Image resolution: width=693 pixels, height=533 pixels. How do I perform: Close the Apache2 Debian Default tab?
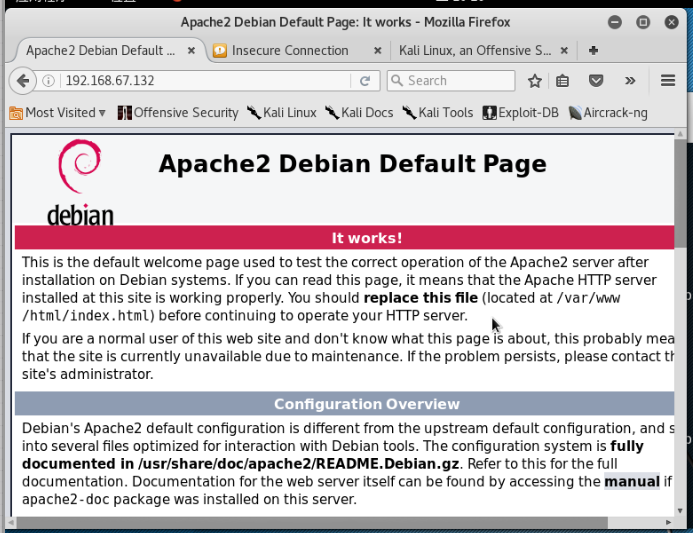(191, 50)
